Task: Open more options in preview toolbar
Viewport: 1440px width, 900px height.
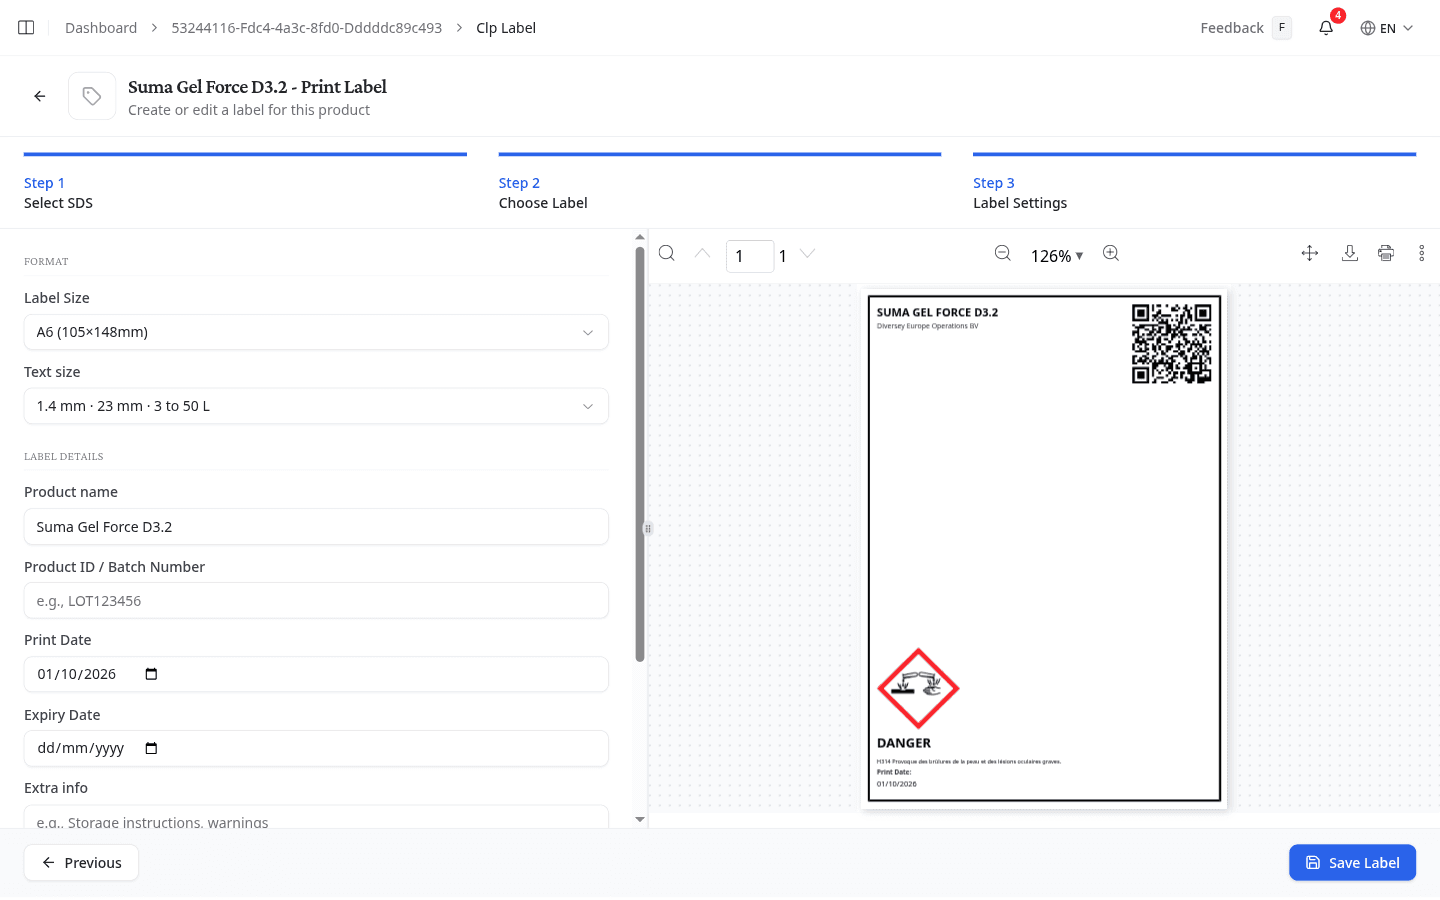Action: (x=1422, y=254)
